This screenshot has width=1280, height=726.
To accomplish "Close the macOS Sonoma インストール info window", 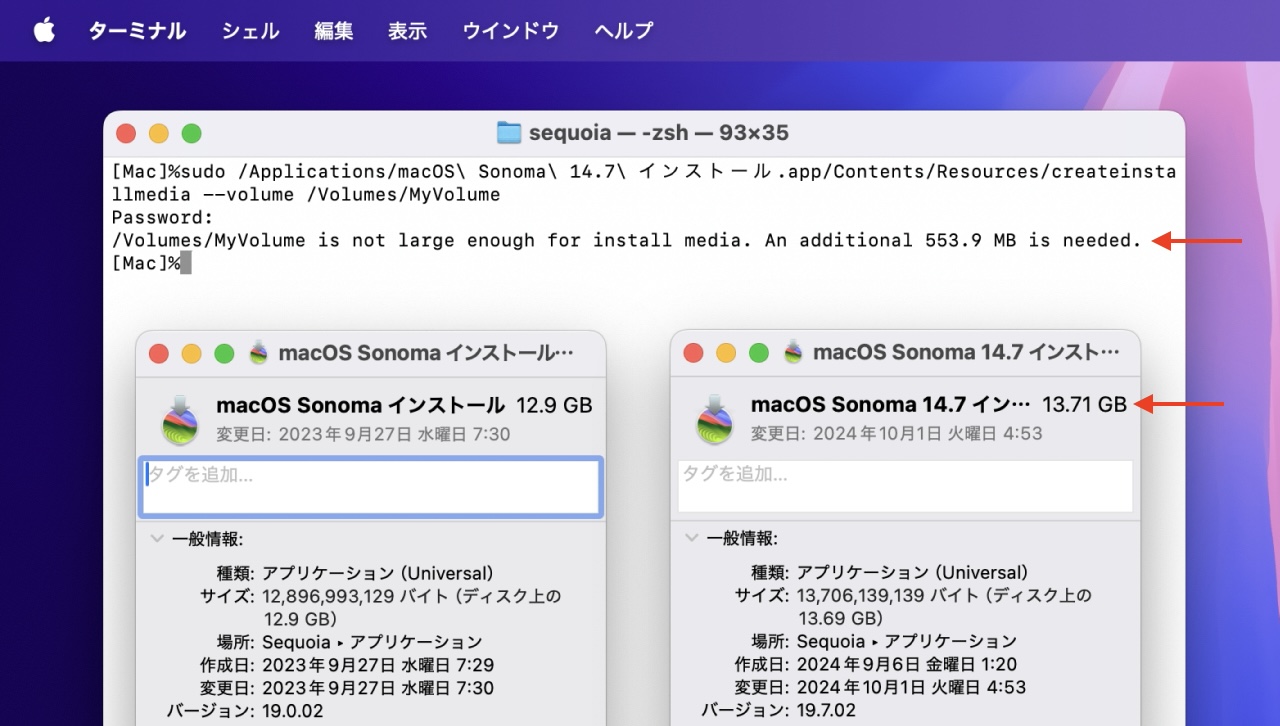I will 158,353.
